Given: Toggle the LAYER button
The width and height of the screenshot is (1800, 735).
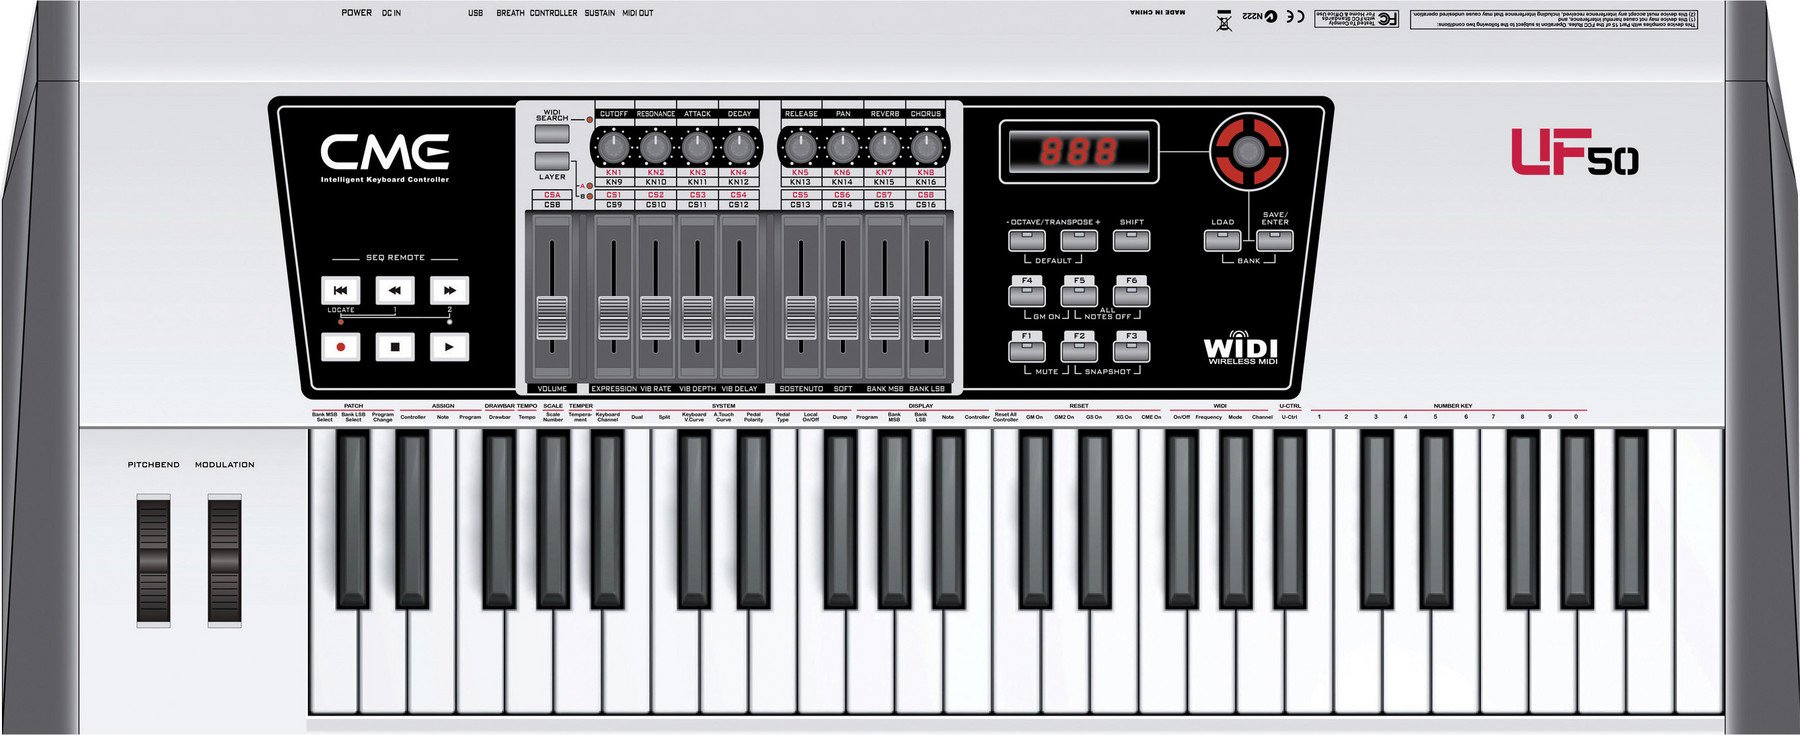Looking at the screenshot, I should pos(552,161).
